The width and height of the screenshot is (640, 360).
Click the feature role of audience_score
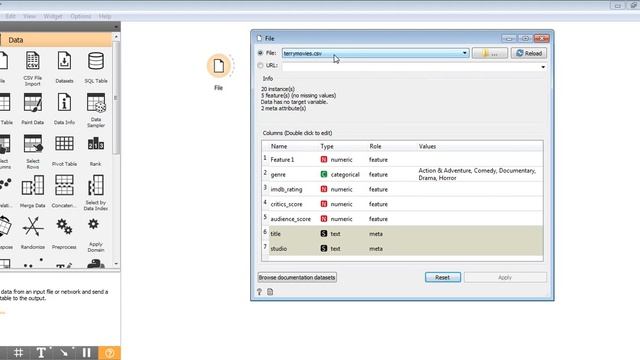click(378, 219)
